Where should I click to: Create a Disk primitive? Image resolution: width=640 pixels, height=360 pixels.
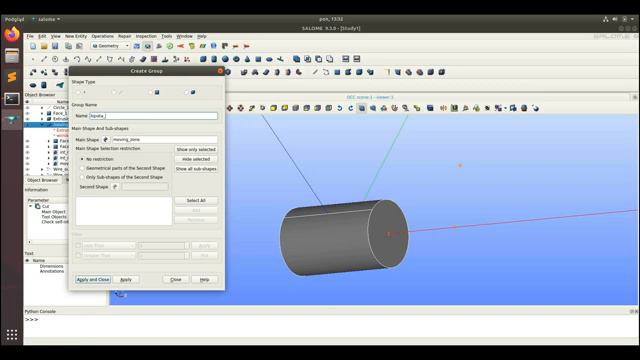269,59
